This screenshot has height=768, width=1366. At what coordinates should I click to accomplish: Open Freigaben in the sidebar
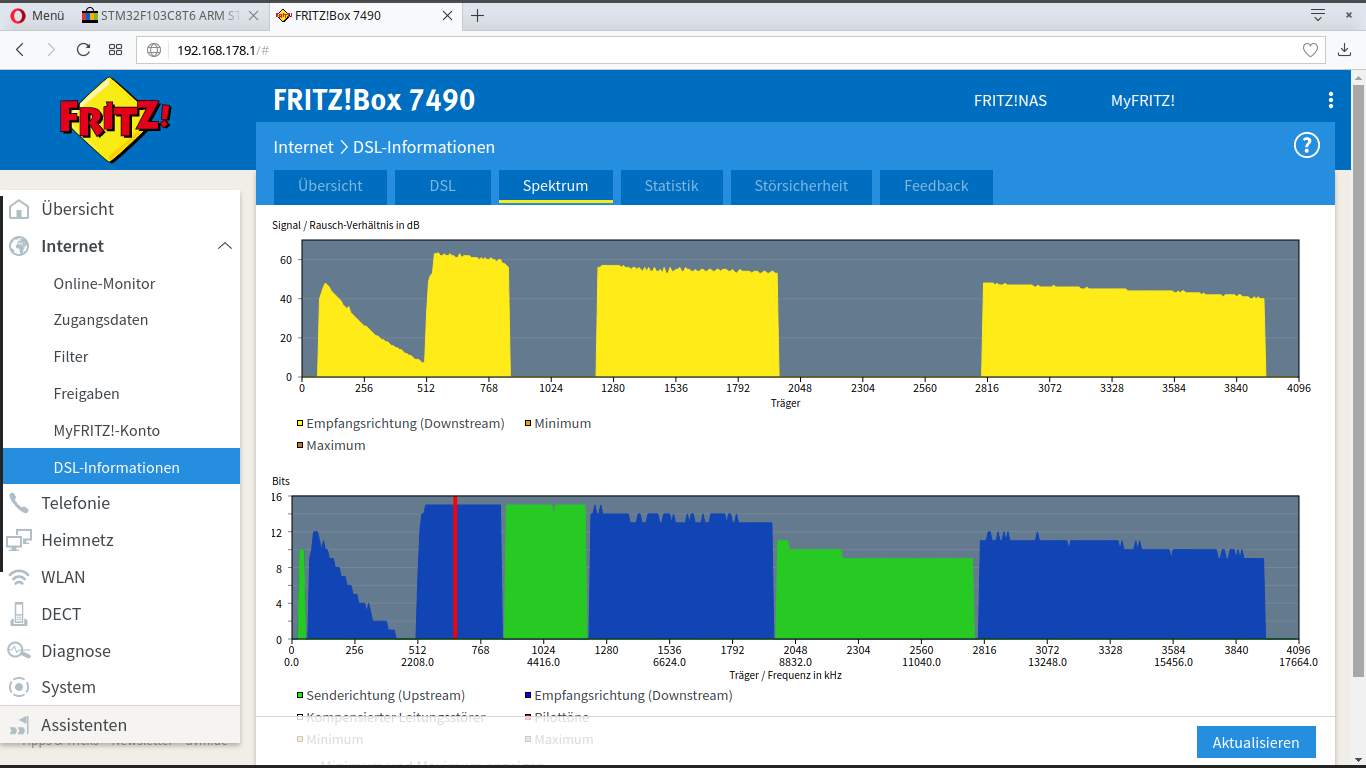point(86,394)
